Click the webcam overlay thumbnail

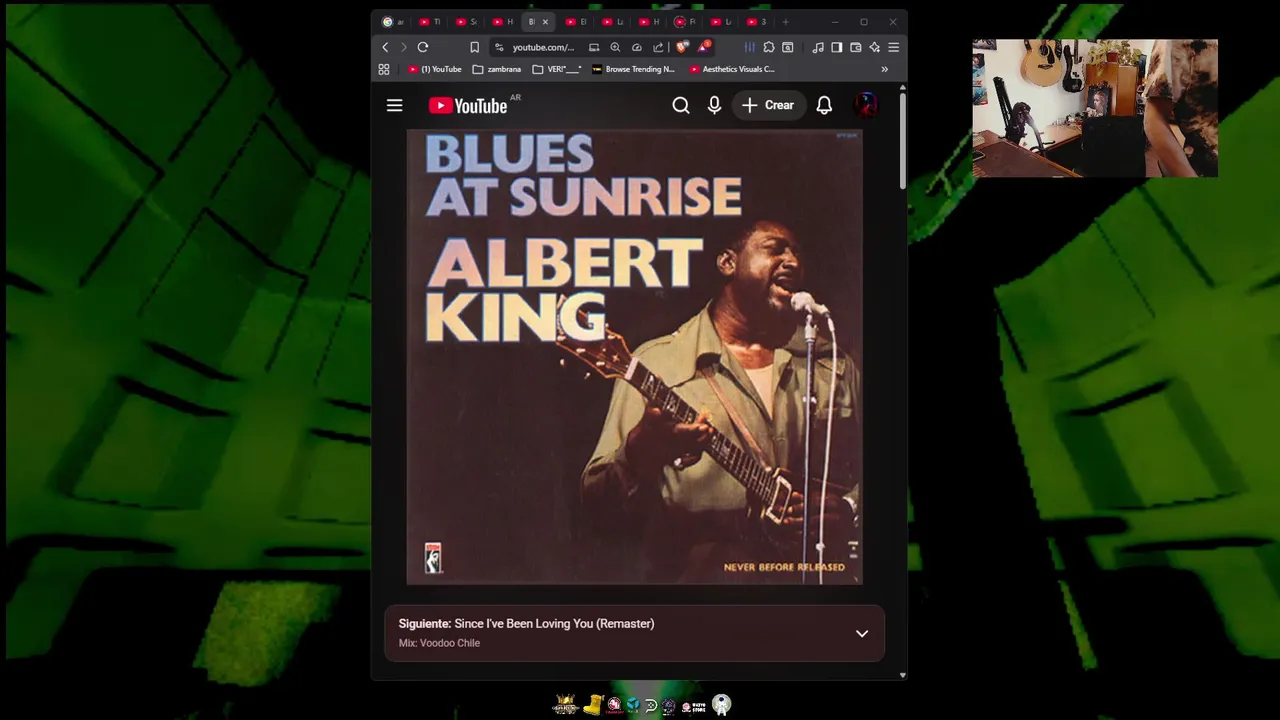[1095, 108]
